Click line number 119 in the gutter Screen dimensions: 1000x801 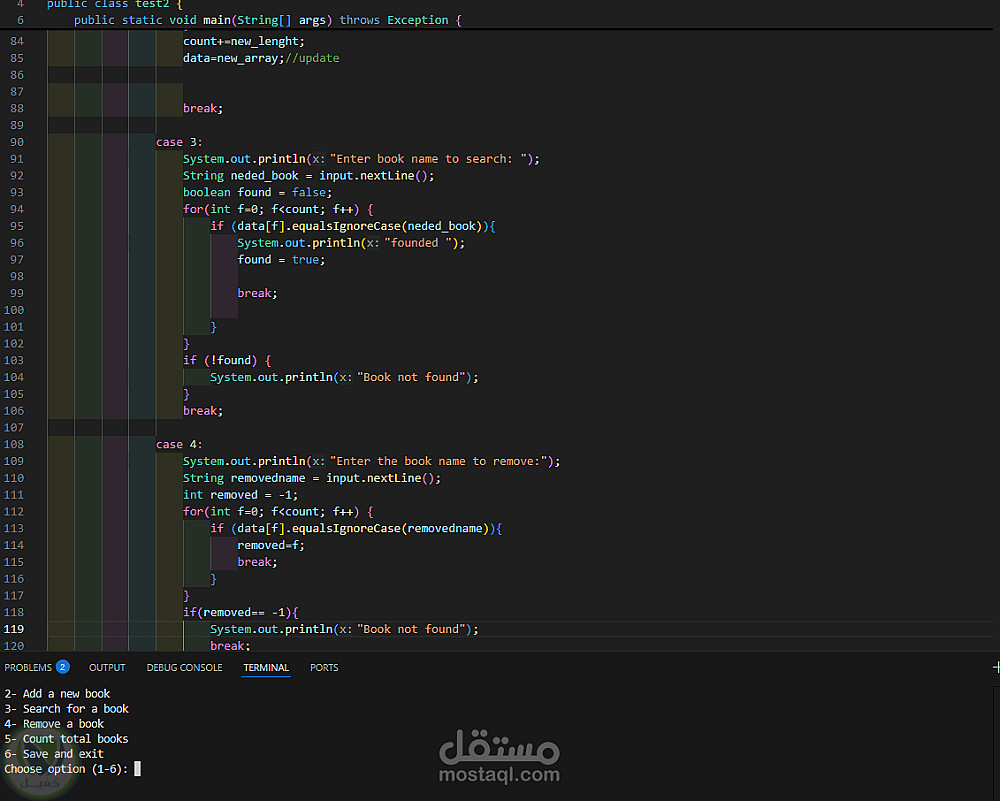click(x=13, y=629)
